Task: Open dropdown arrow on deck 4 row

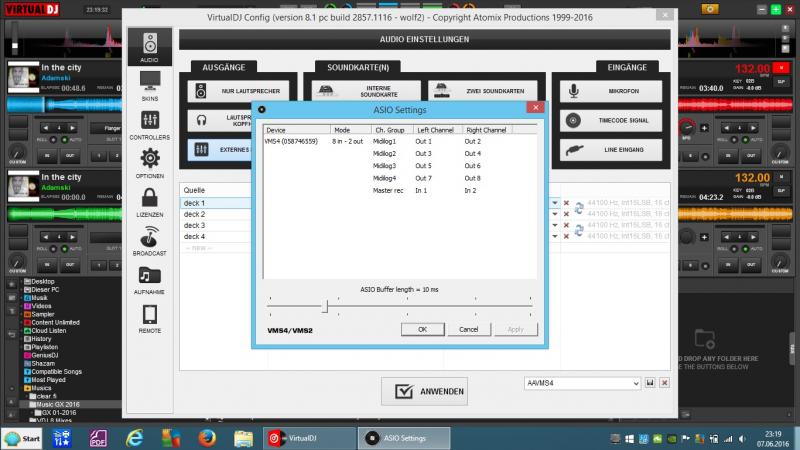Action: [x=555, y=237]
